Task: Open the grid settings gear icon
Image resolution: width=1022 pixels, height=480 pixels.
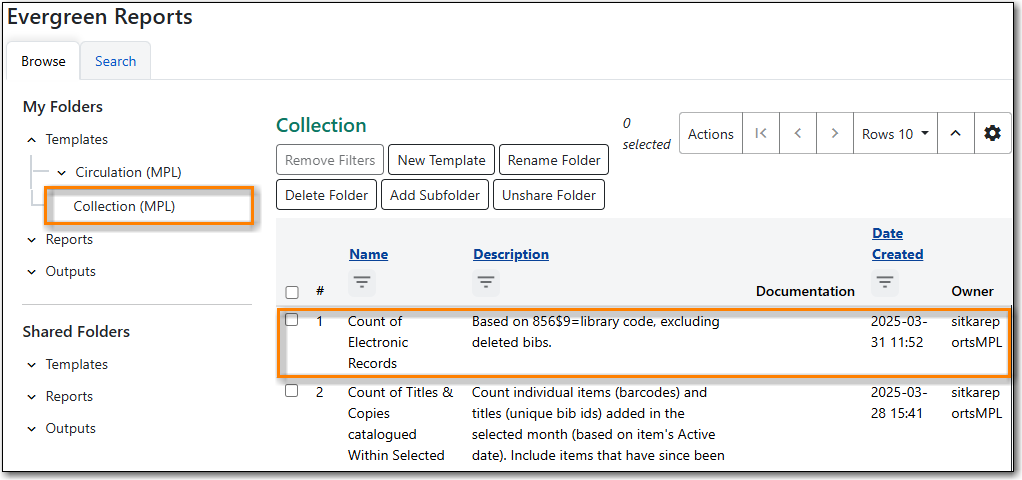Action: tap(992, 133)
